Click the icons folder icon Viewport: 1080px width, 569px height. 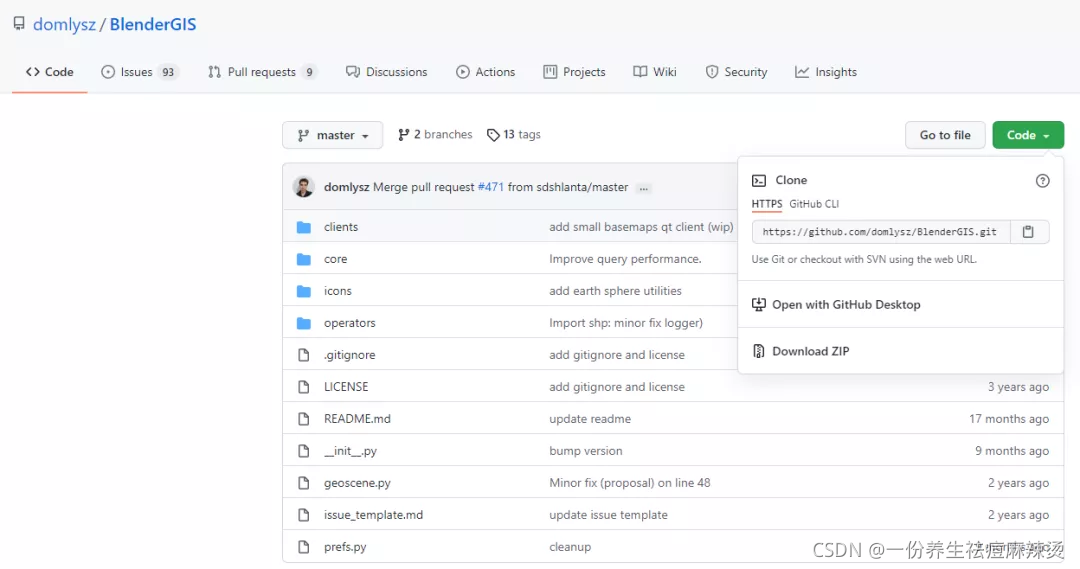pyautogui.click(x=304, y=291)
